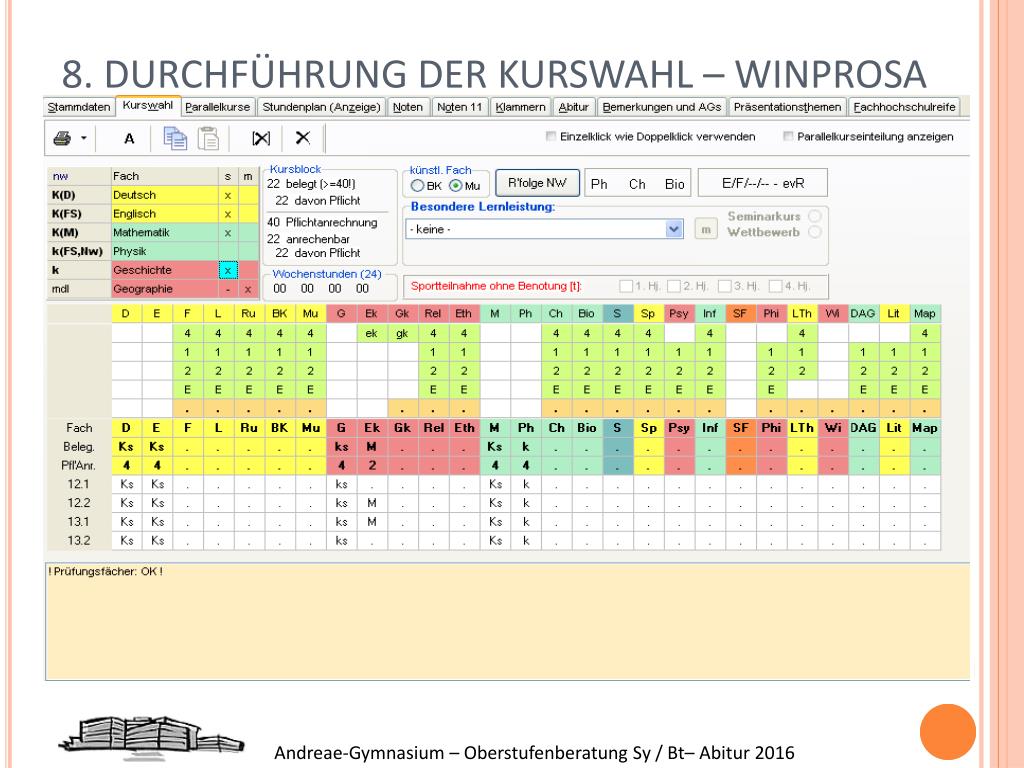Switch to the Fachhochschulreife tab
The height and width of the screenshot is (768, 1024).
coord(904,107)
